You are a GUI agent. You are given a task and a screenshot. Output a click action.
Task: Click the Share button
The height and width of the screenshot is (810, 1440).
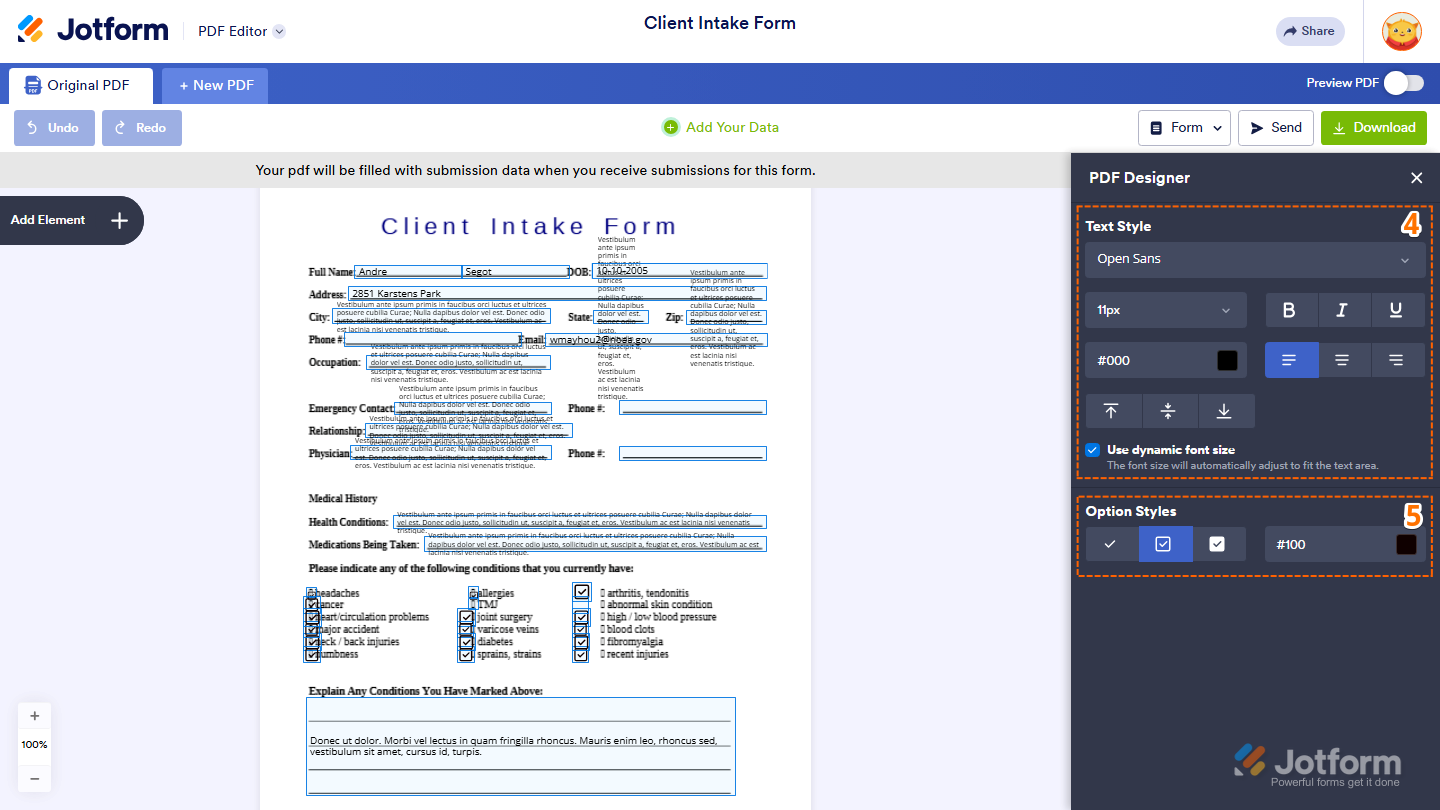pos(1310,31)
